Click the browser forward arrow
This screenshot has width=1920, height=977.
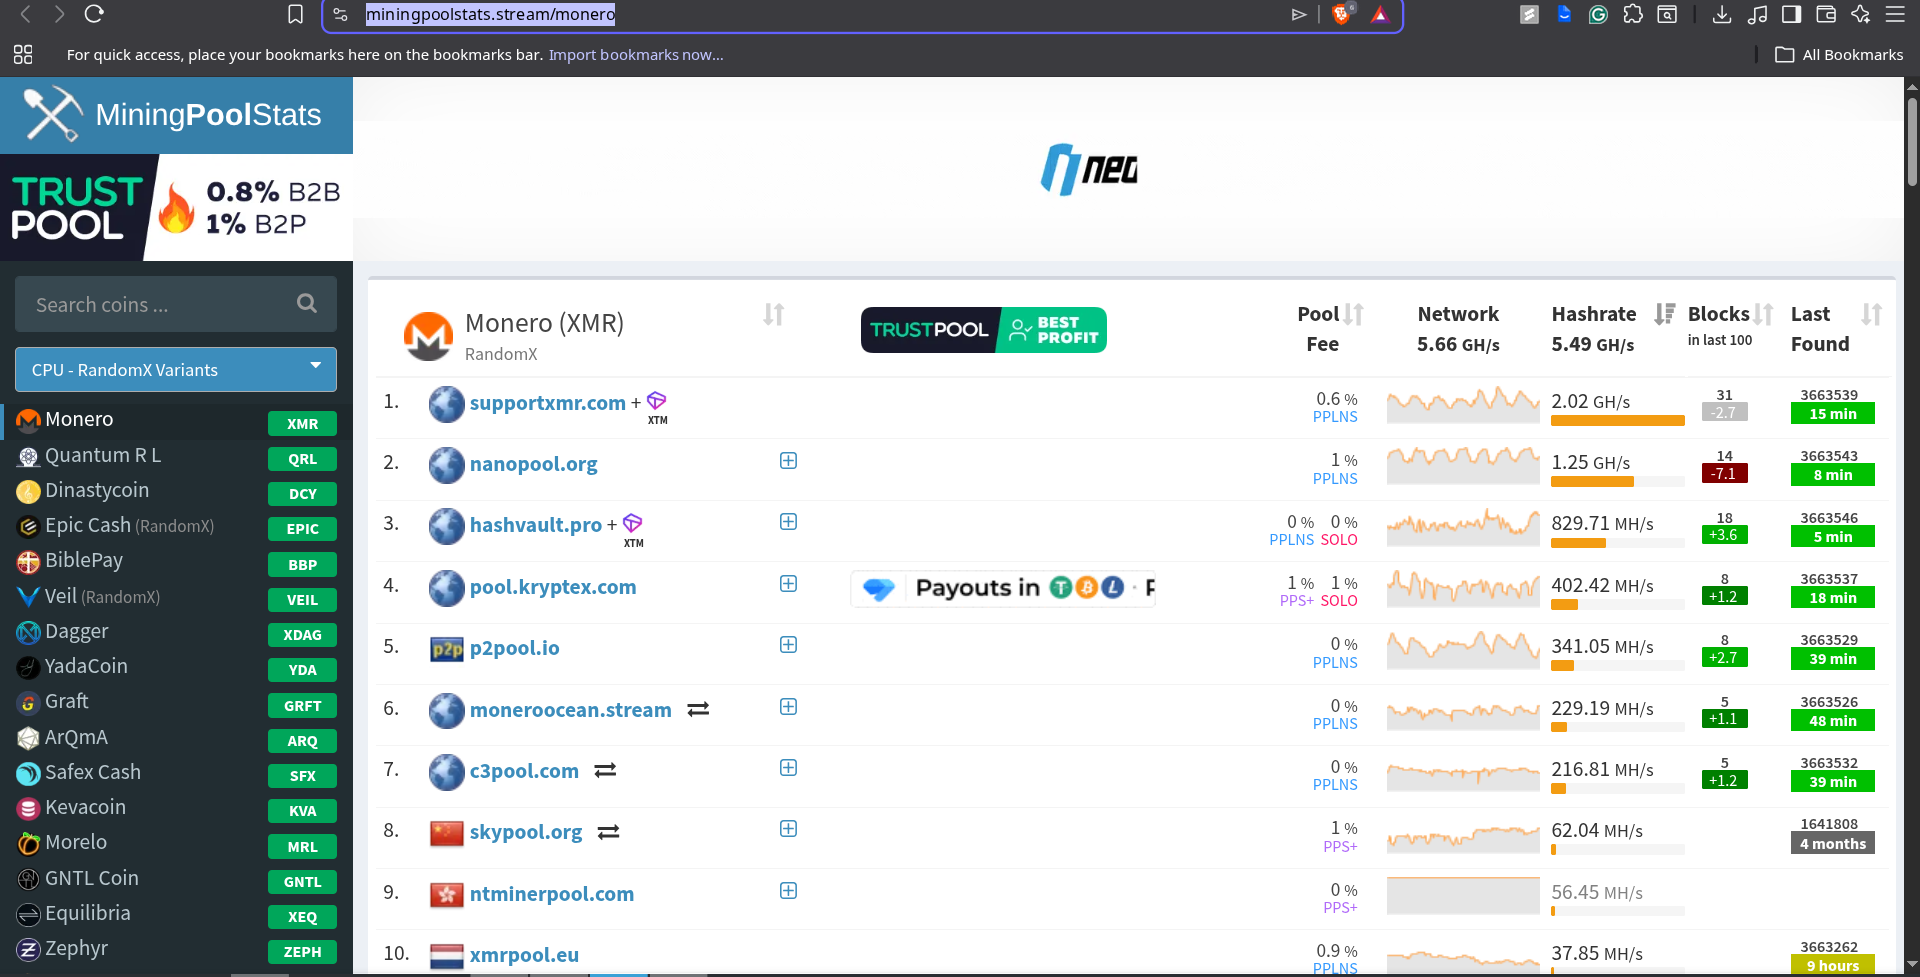pos(59,14)
